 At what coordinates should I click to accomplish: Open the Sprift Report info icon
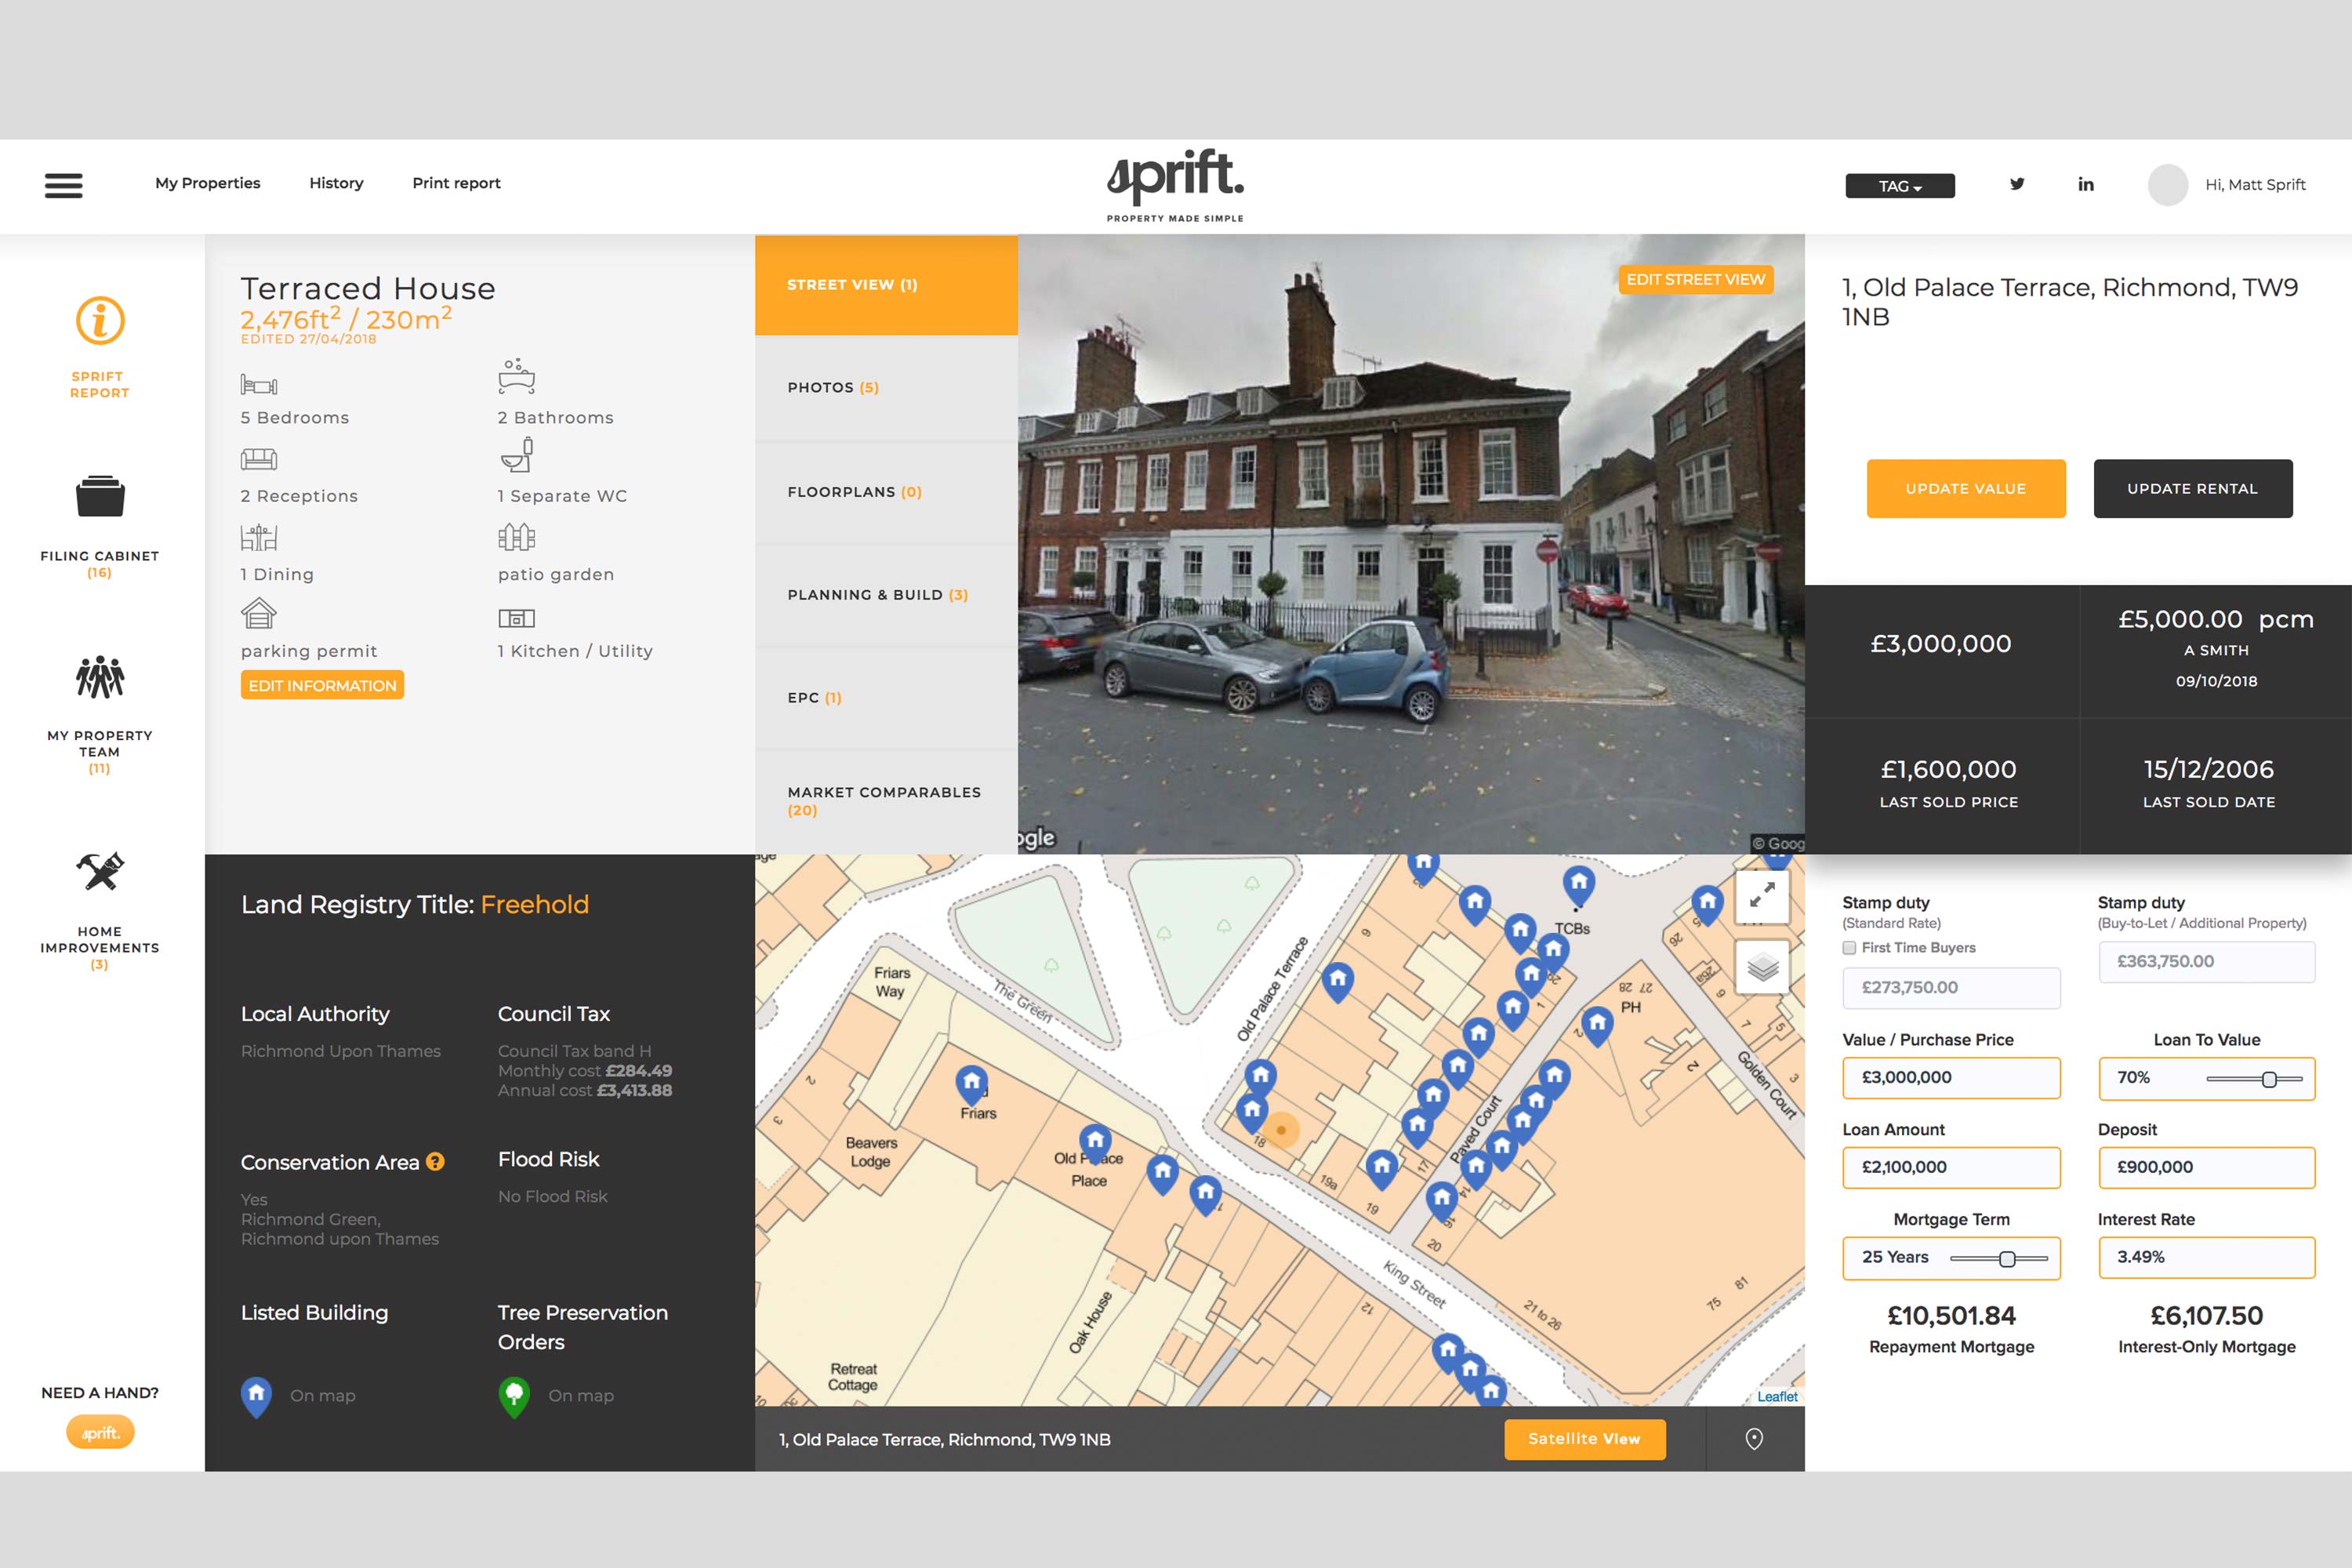[100, 321]
